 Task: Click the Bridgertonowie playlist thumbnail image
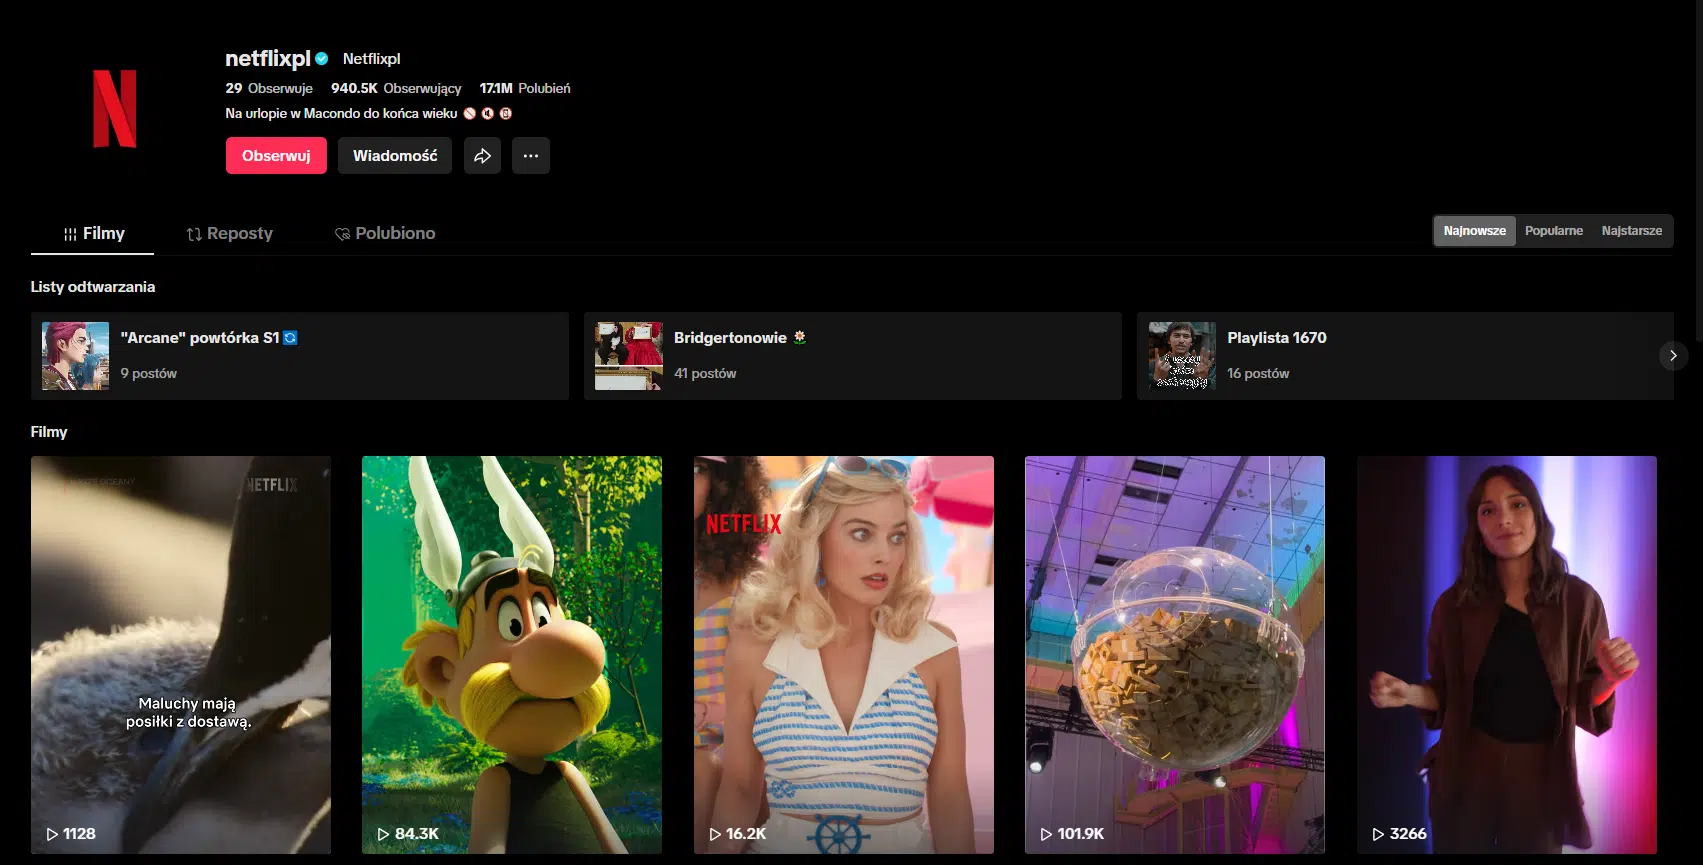[x=629, y=356]
